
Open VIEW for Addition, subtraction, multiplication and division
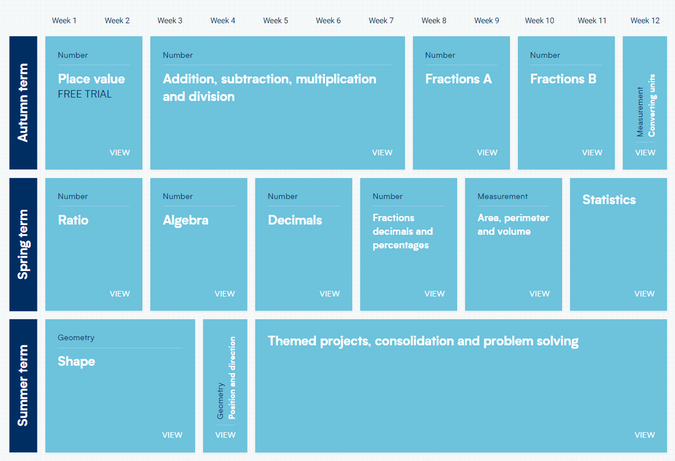tap(382, 152)
